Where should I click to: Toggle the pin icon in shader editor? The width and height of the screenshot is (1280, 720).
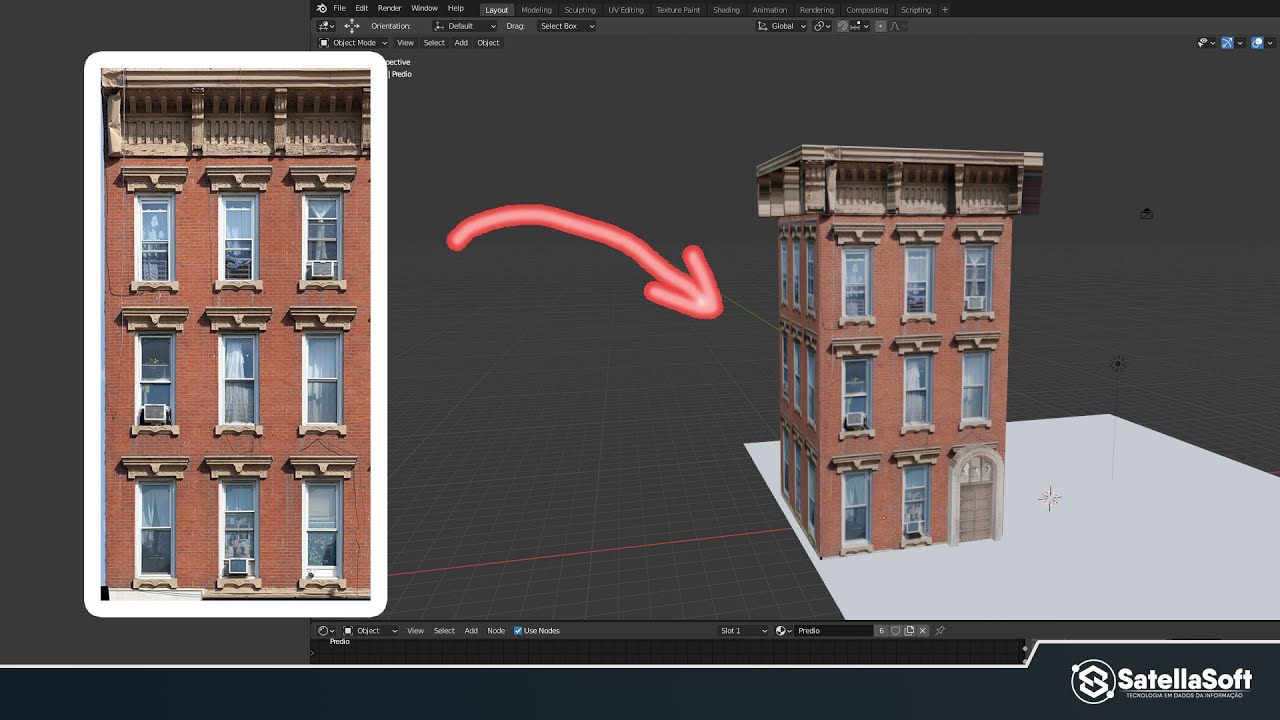(x=940, y=631)
